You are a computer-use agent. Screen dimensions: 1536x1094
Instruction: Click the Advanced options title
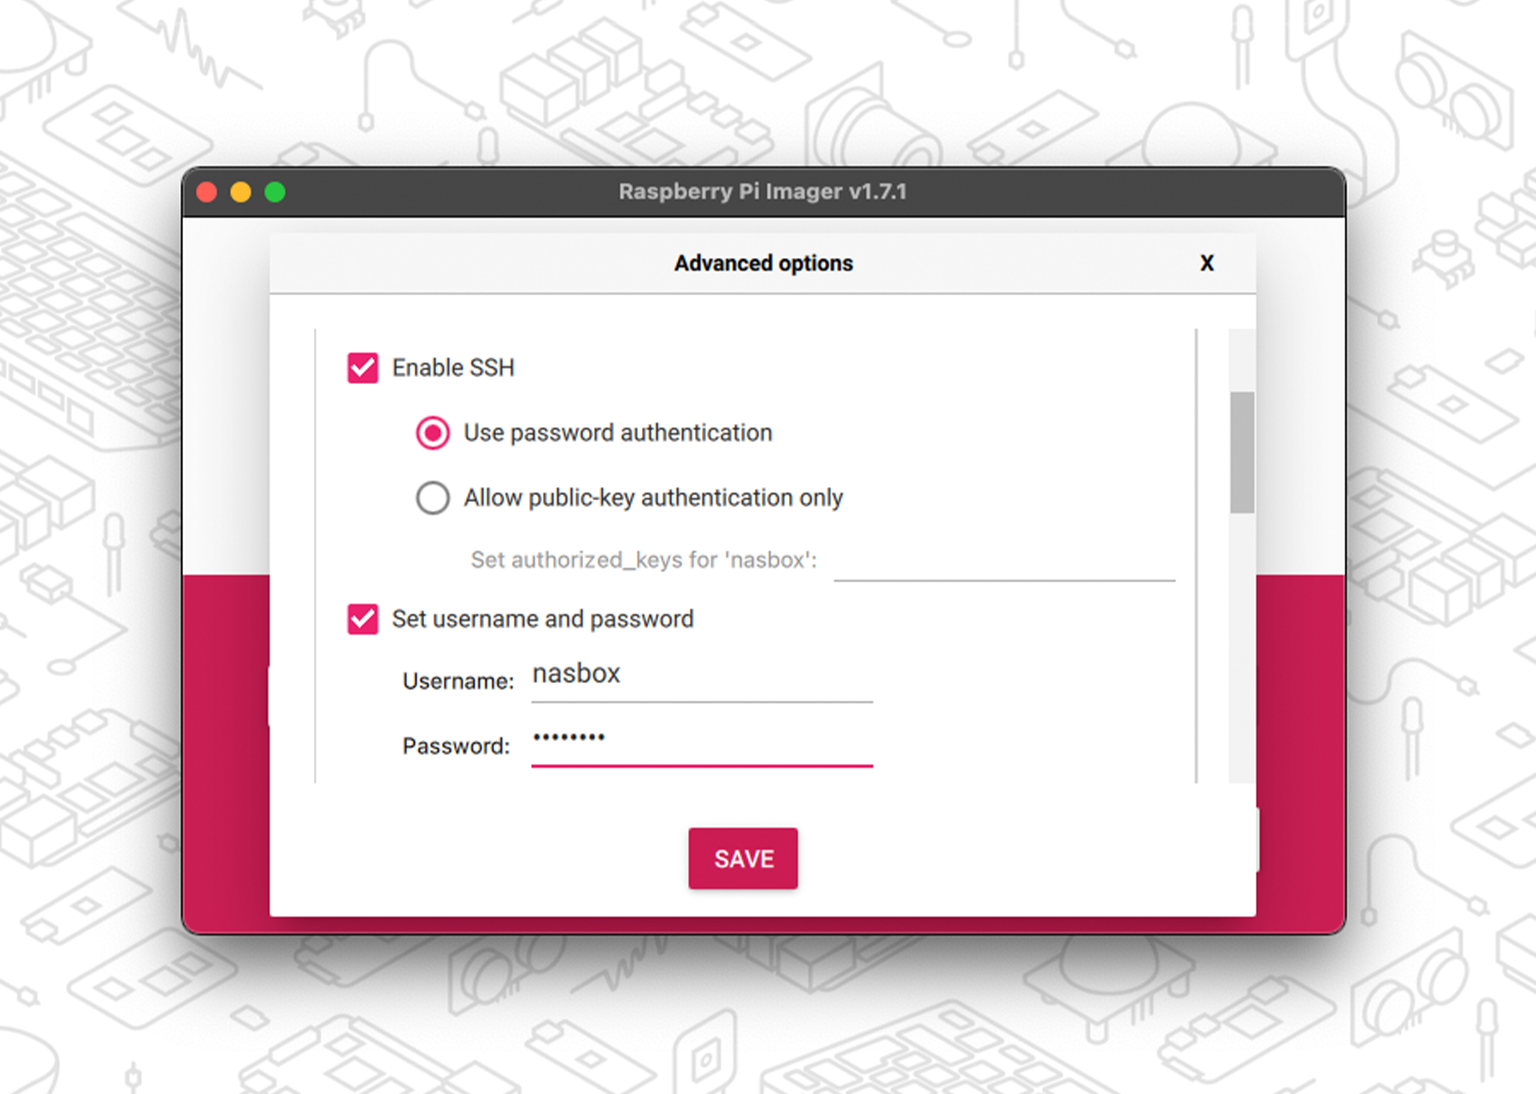tap(763, 263)
